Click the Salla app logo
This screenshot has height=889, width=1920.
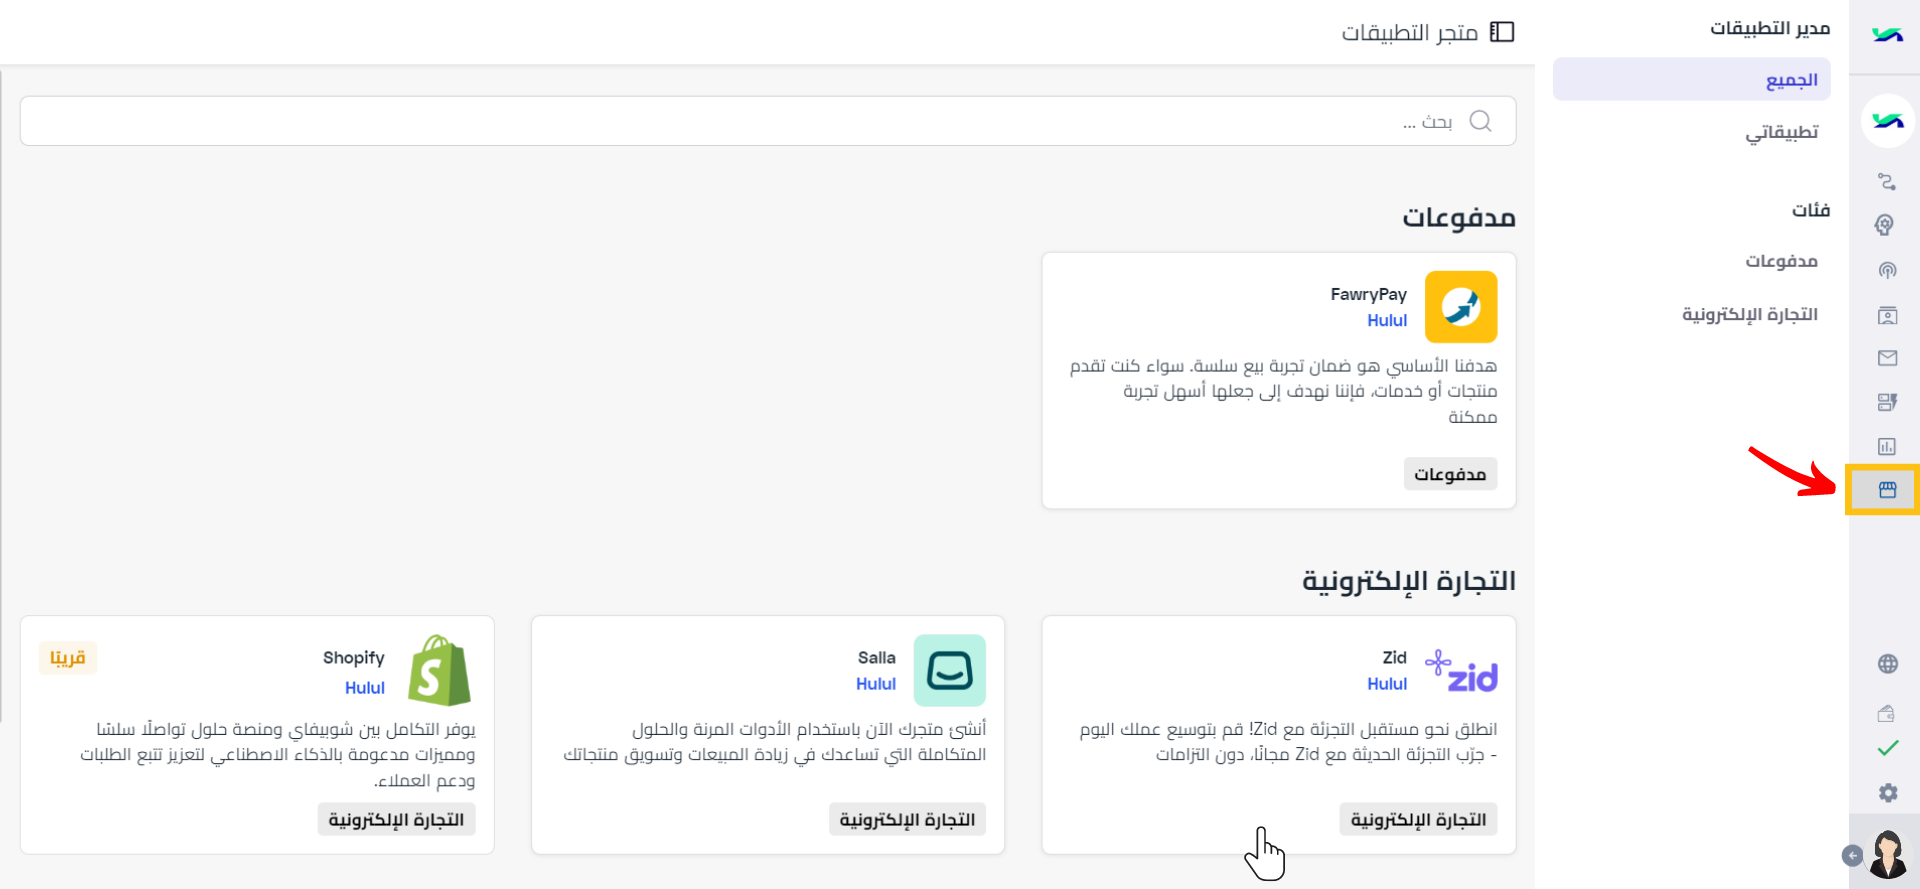950,671
